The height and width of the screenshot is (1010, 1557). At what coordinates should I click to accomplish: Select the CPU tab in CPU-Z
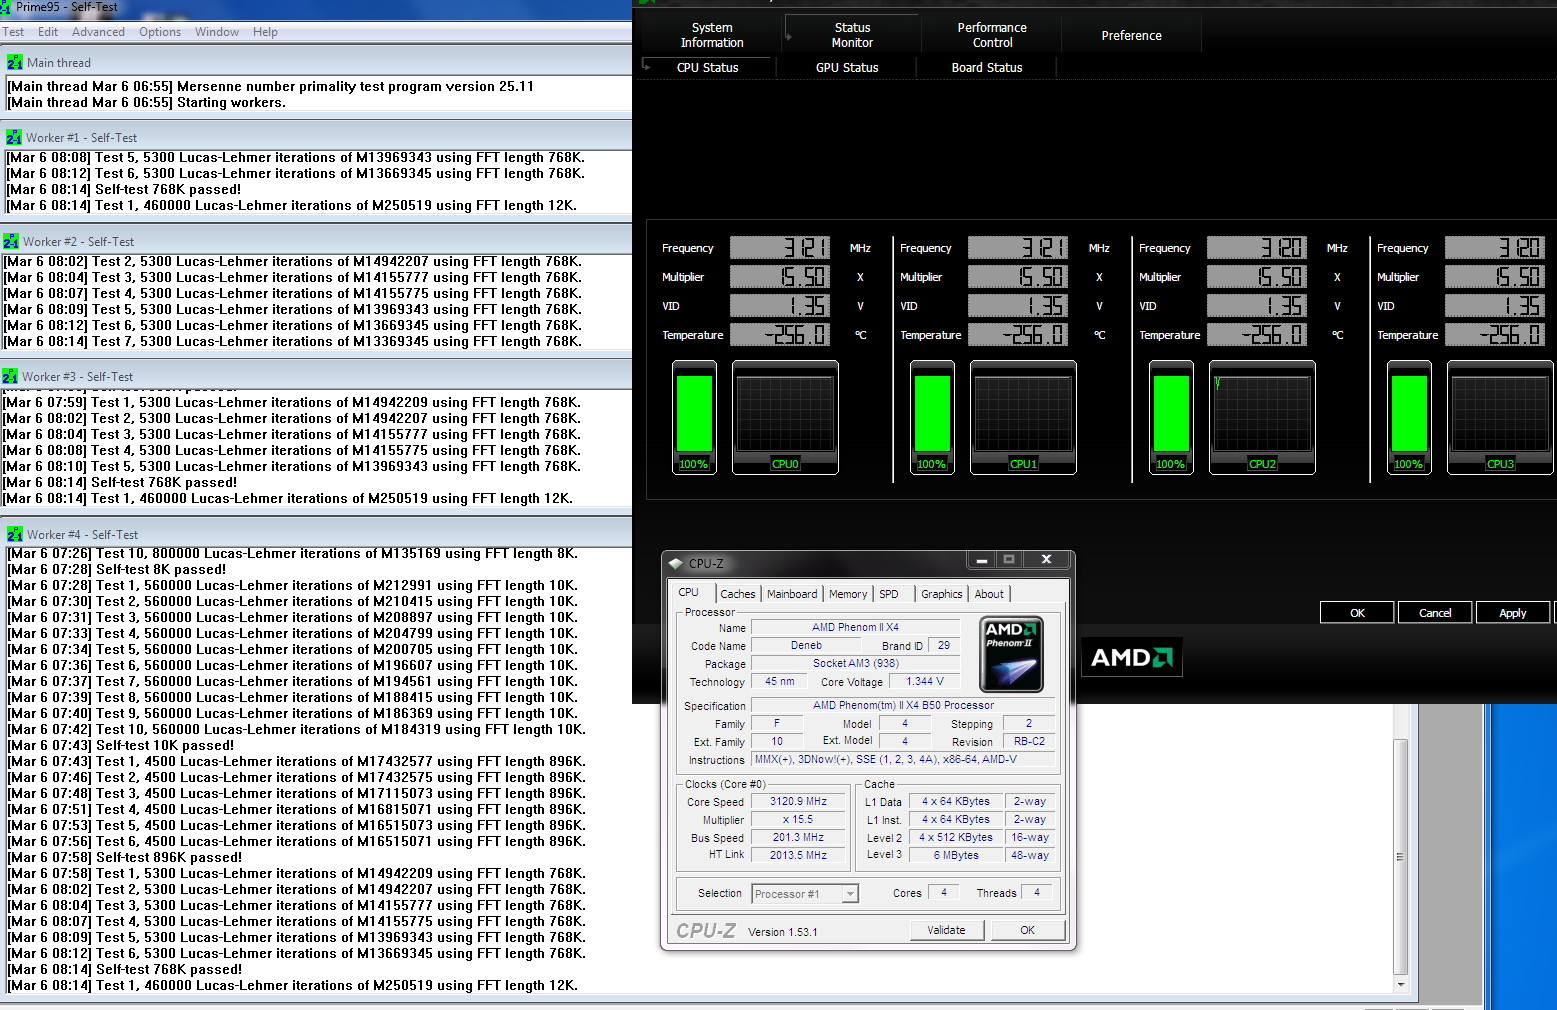(x=689, y=593)
